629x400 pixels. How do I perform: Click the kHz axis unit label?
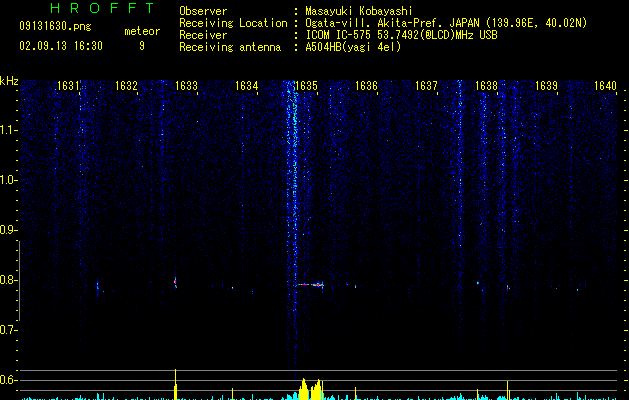point(9,81)
